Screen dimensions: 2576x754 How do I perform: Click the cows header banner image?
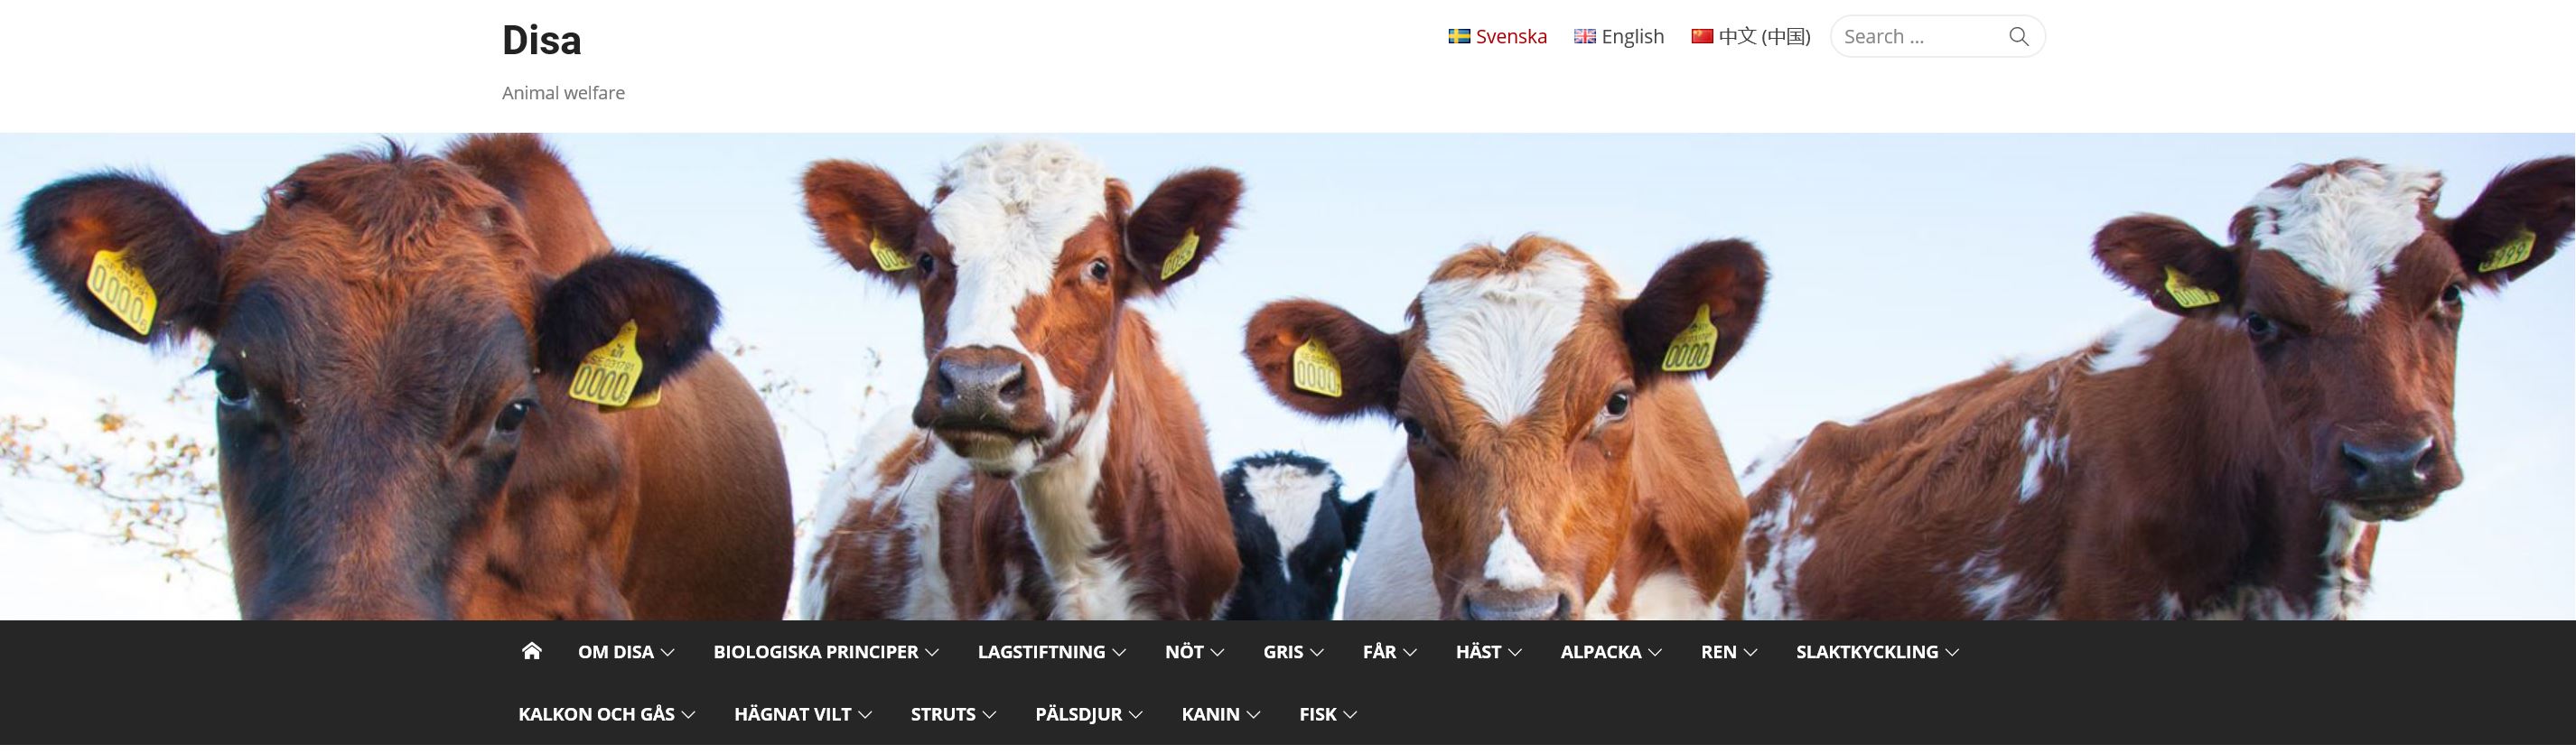(x=1288, y=376)
